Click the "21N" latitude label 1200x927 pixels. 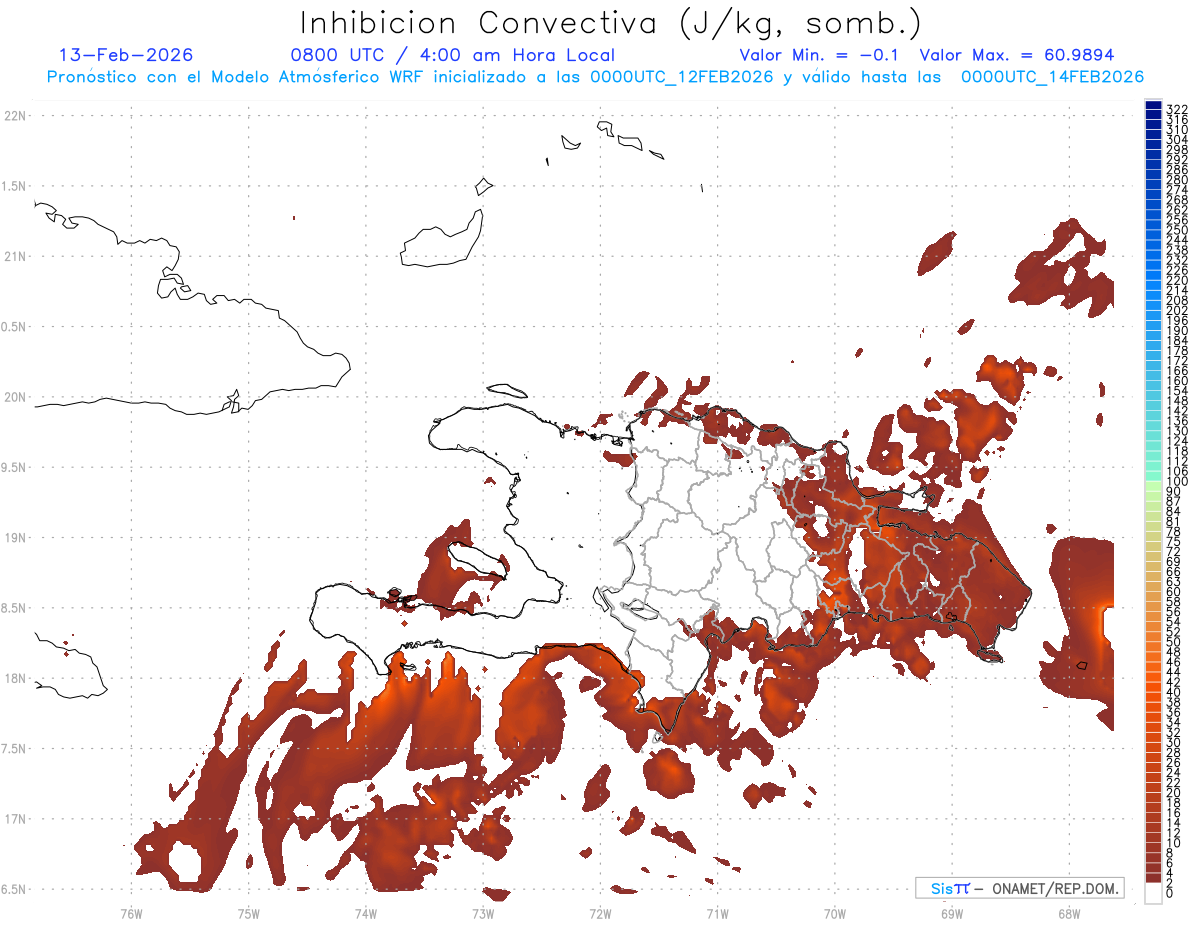(14, 257)
